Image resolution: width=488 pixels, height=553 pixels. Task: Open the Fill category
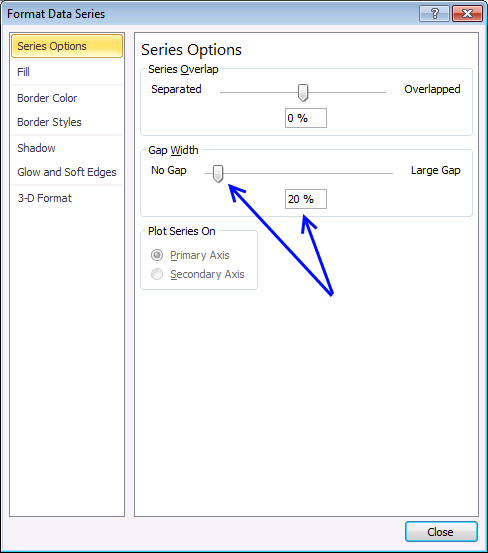[x=67, y=72]
